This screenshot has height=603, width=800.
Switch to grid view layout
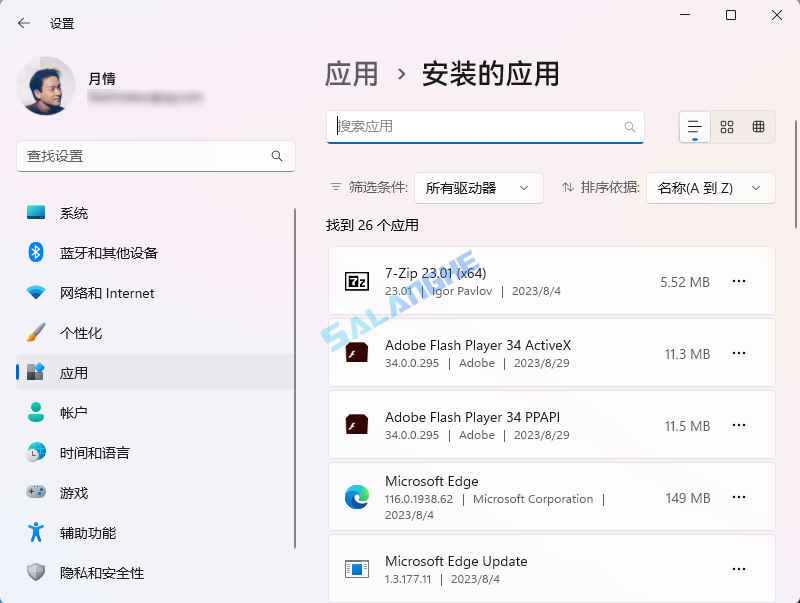[727, 127]
